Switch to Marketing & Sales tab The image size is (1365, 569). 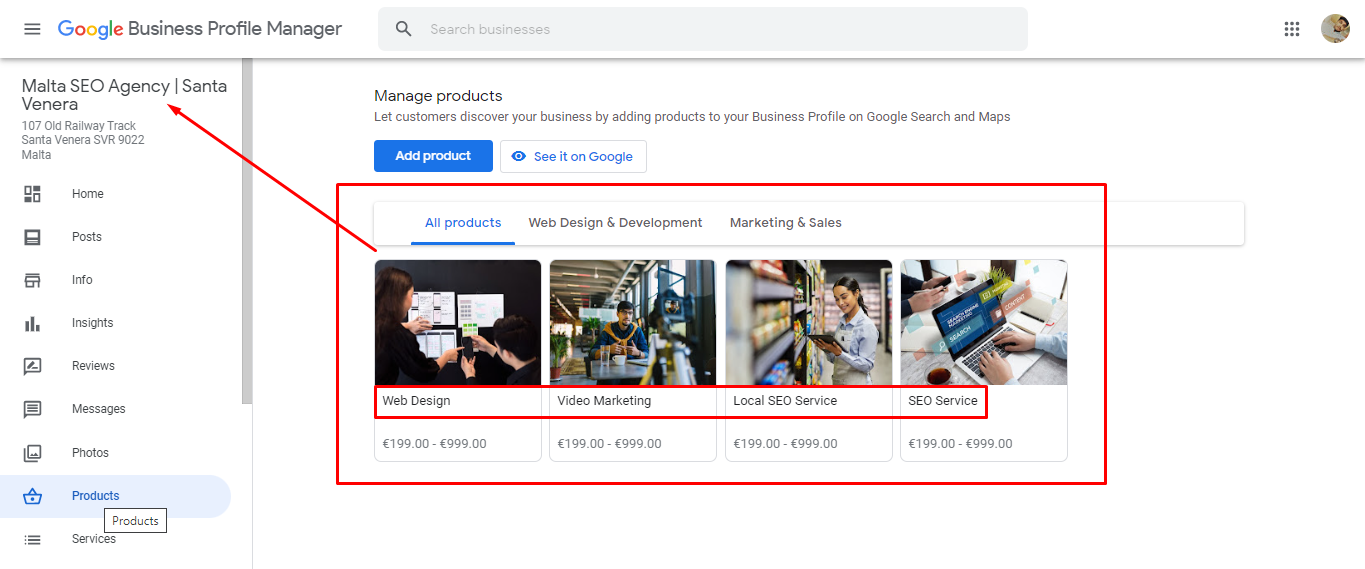point(786,223)
